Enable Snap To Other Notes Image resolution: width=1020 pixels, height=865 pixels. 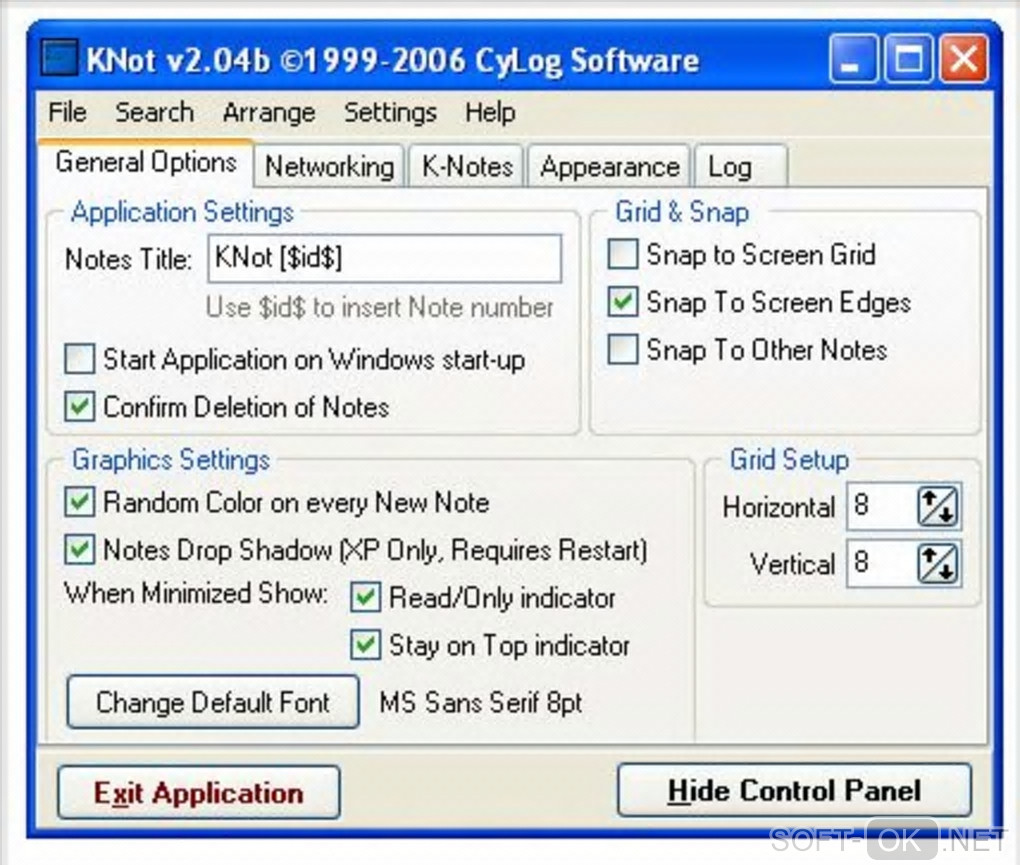[623, 349]
